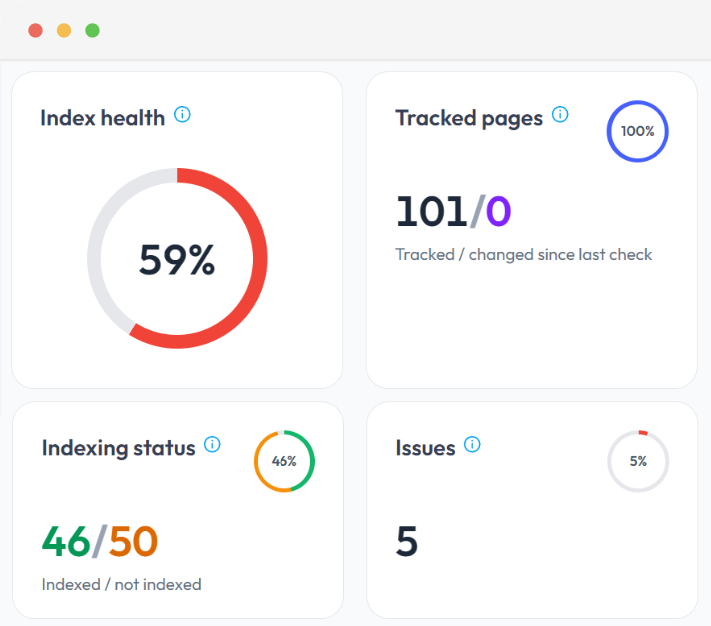Open the Indexing status info icon
Viewport: 711px width, 626px height.
point(212,444)
